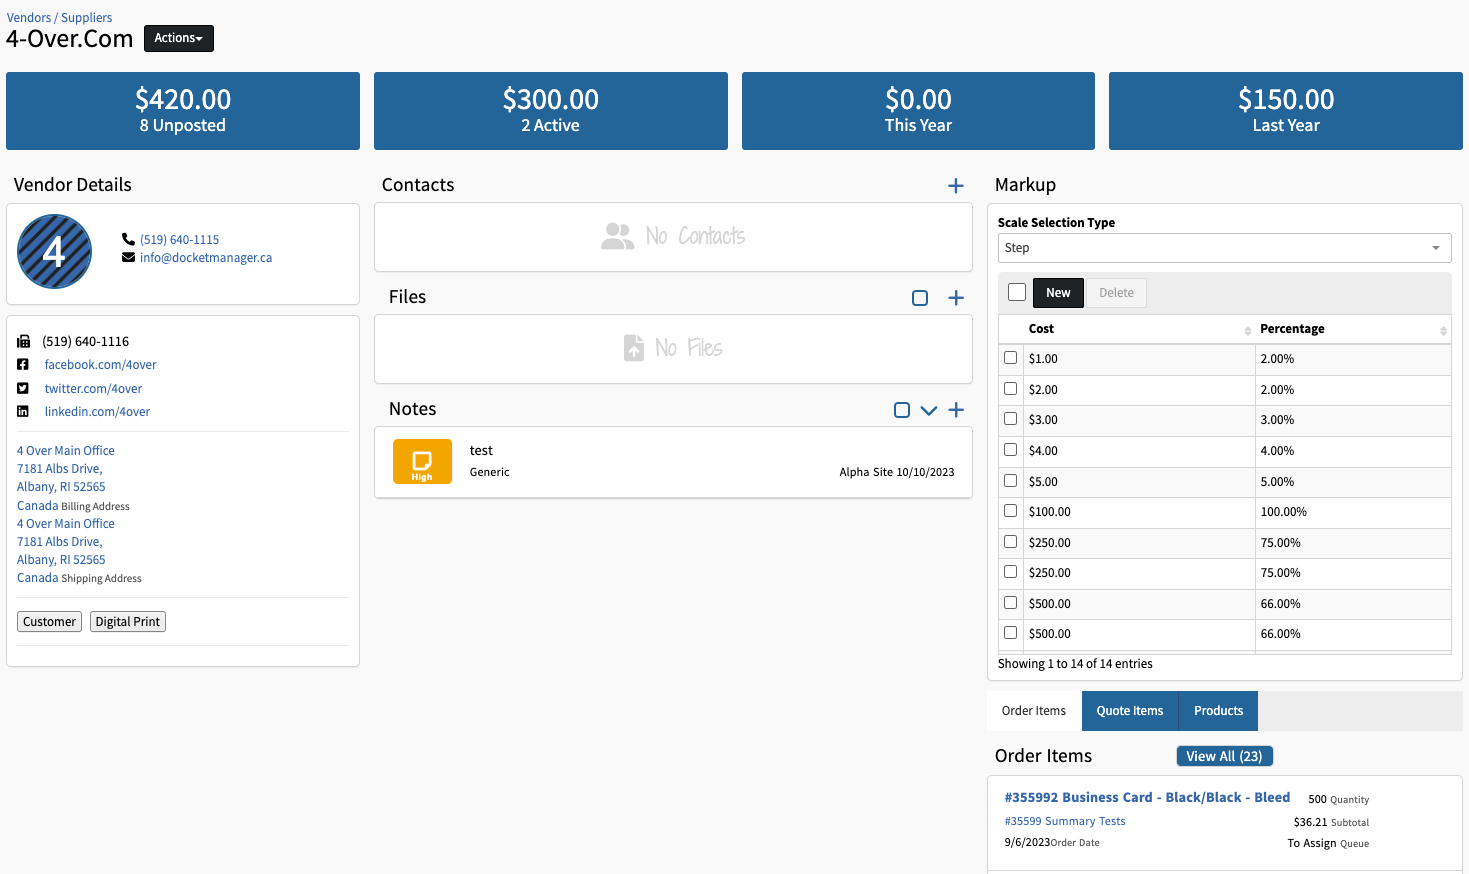Check the $1.00 markup row checkbox
This screenshot has width=1469, height=874.
tap(1011, 357)
